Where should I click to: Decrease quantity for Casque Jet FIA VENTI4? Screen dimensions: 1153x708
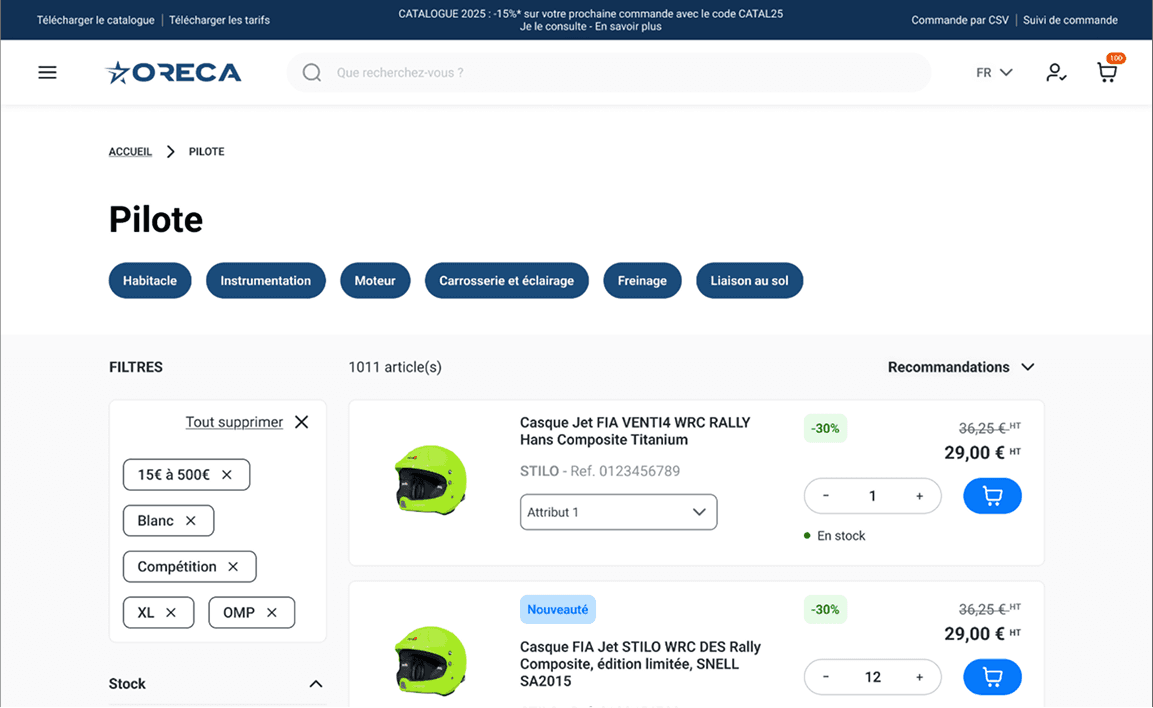(x=826, y=496)
